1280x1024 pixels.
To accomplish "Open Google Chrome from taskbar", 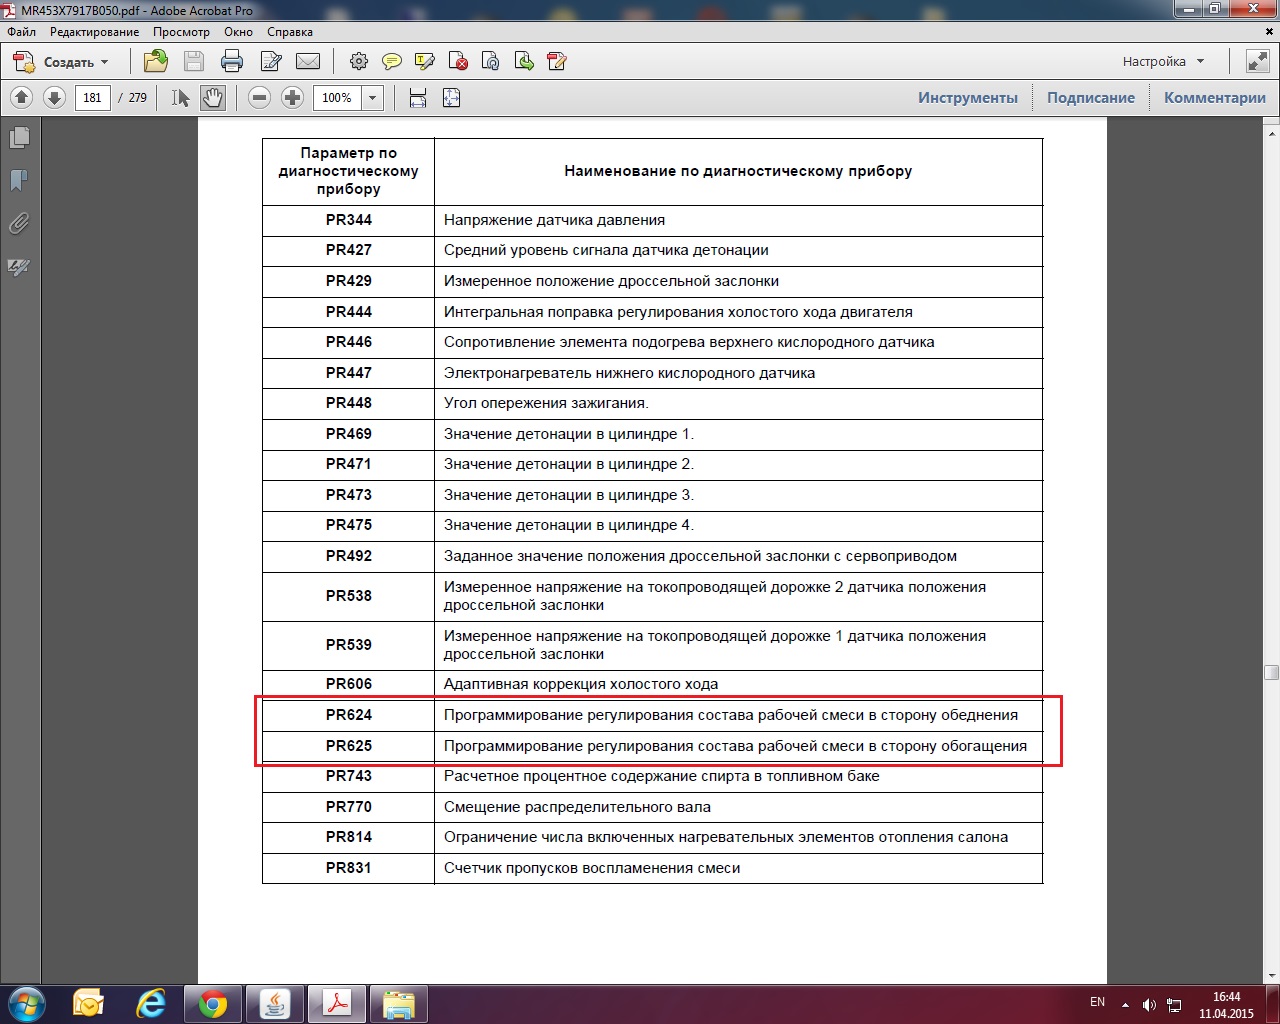I will click(213, 1003).
